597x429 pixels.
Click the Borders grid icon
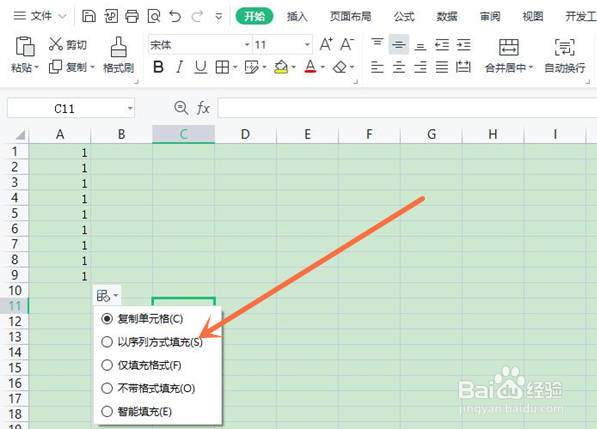click(222, 67)
